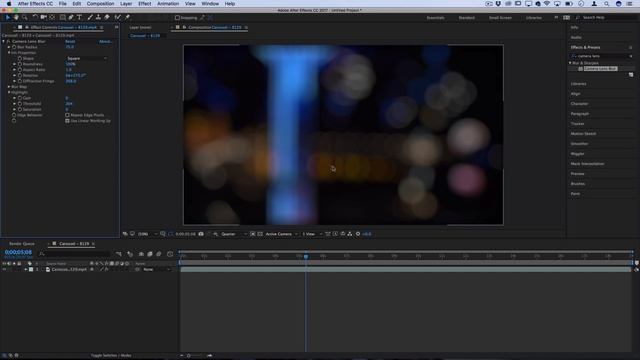Select the Clone Stamp tool
Screen dimensions: 640x360
[98, 18]
